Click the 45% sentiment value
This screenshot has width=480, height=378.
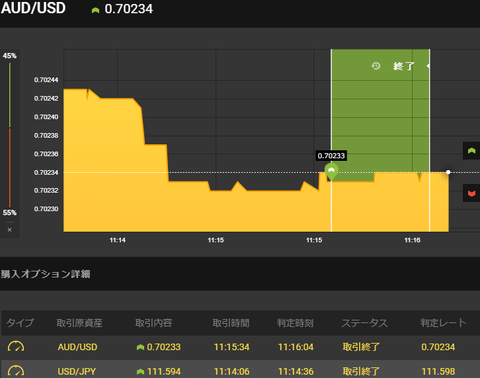click(x=10, y=56)
